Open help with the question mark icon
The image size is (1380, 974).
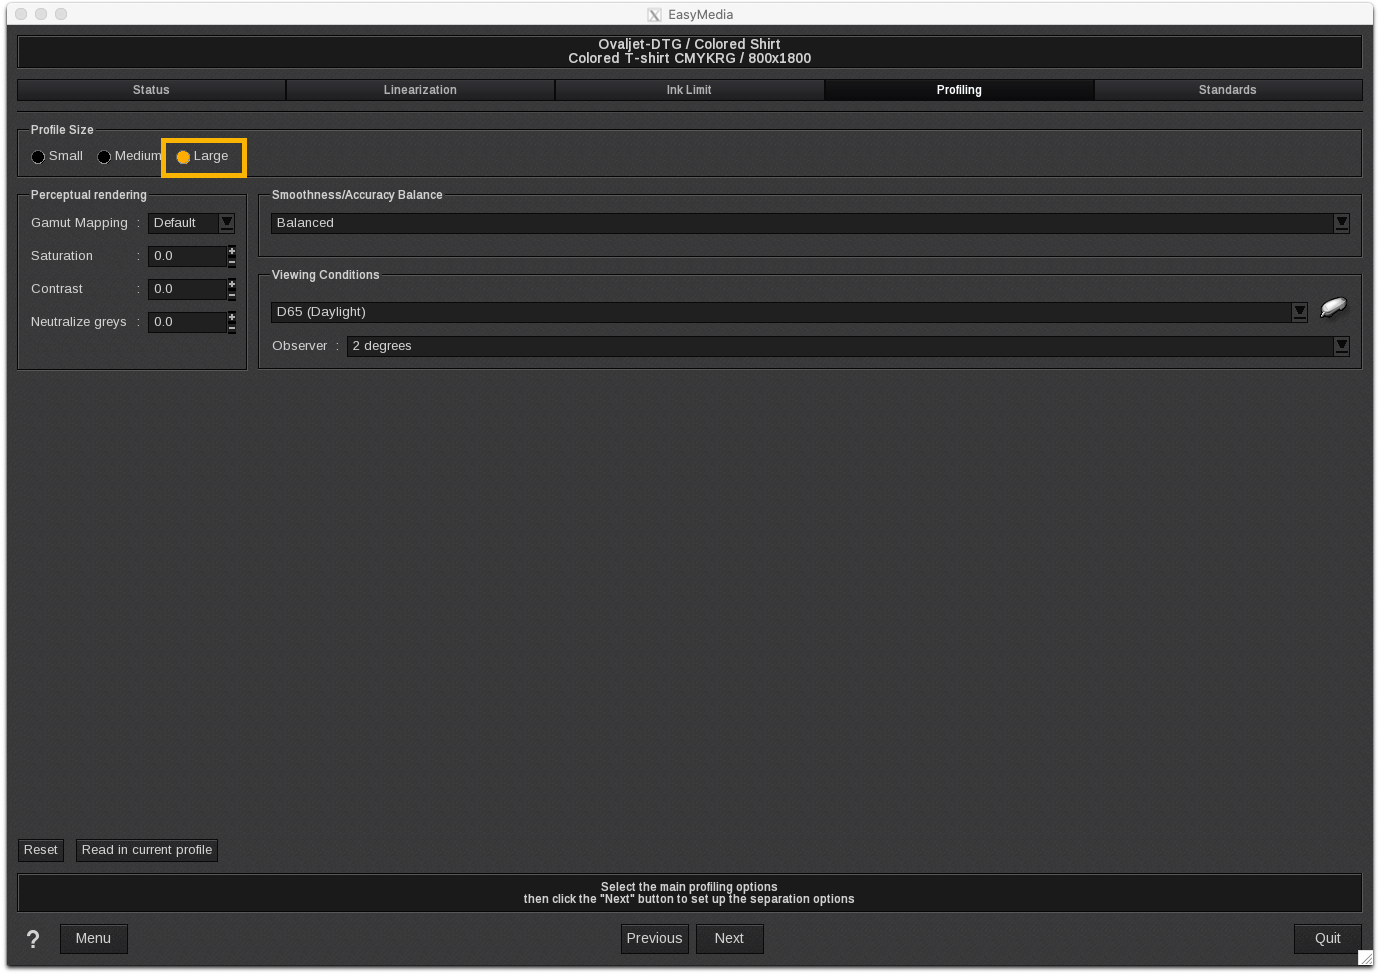(x=33, y=939)
